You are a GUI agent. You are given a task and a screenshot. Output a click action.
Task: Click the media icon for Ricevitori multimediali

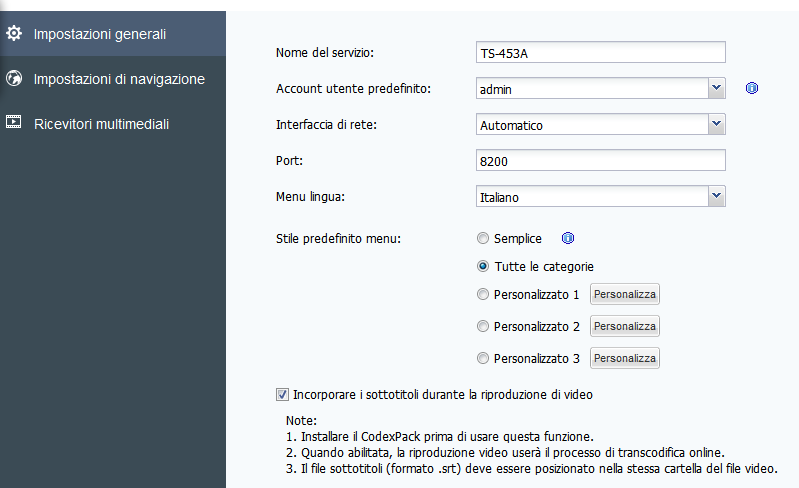[14, 123]
